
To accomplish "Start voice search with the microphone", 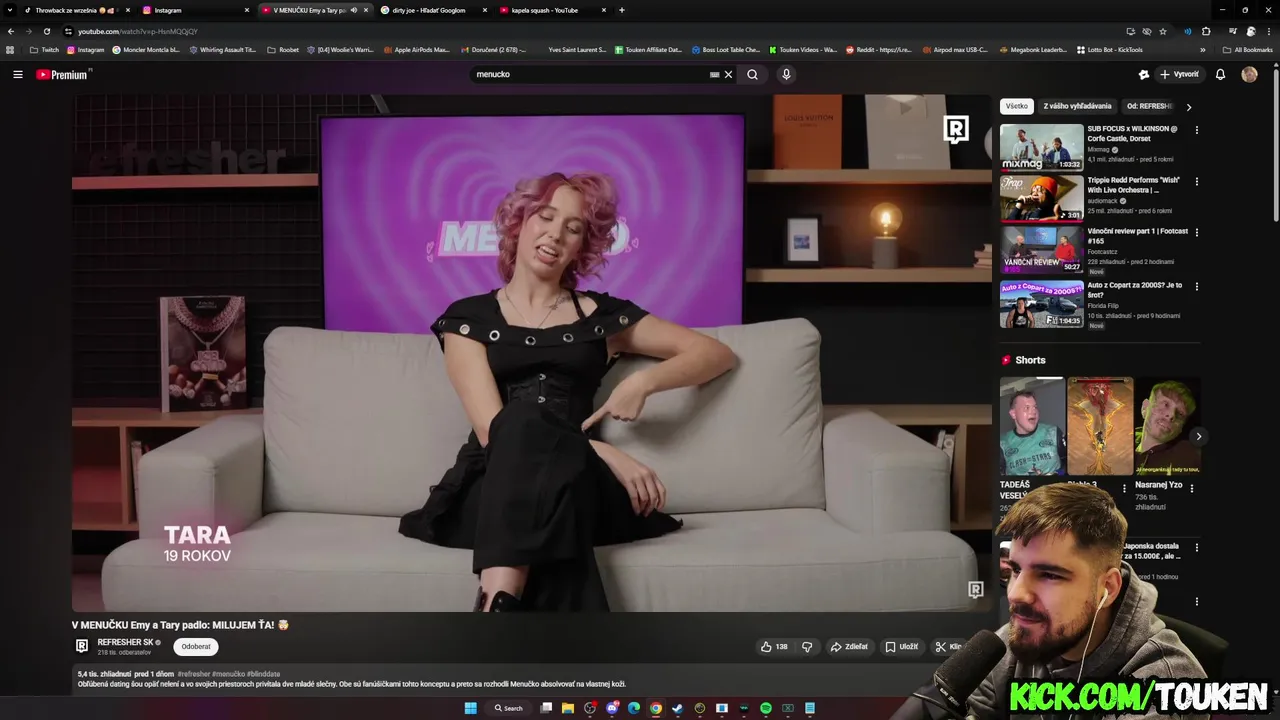I will coord(786,74).
